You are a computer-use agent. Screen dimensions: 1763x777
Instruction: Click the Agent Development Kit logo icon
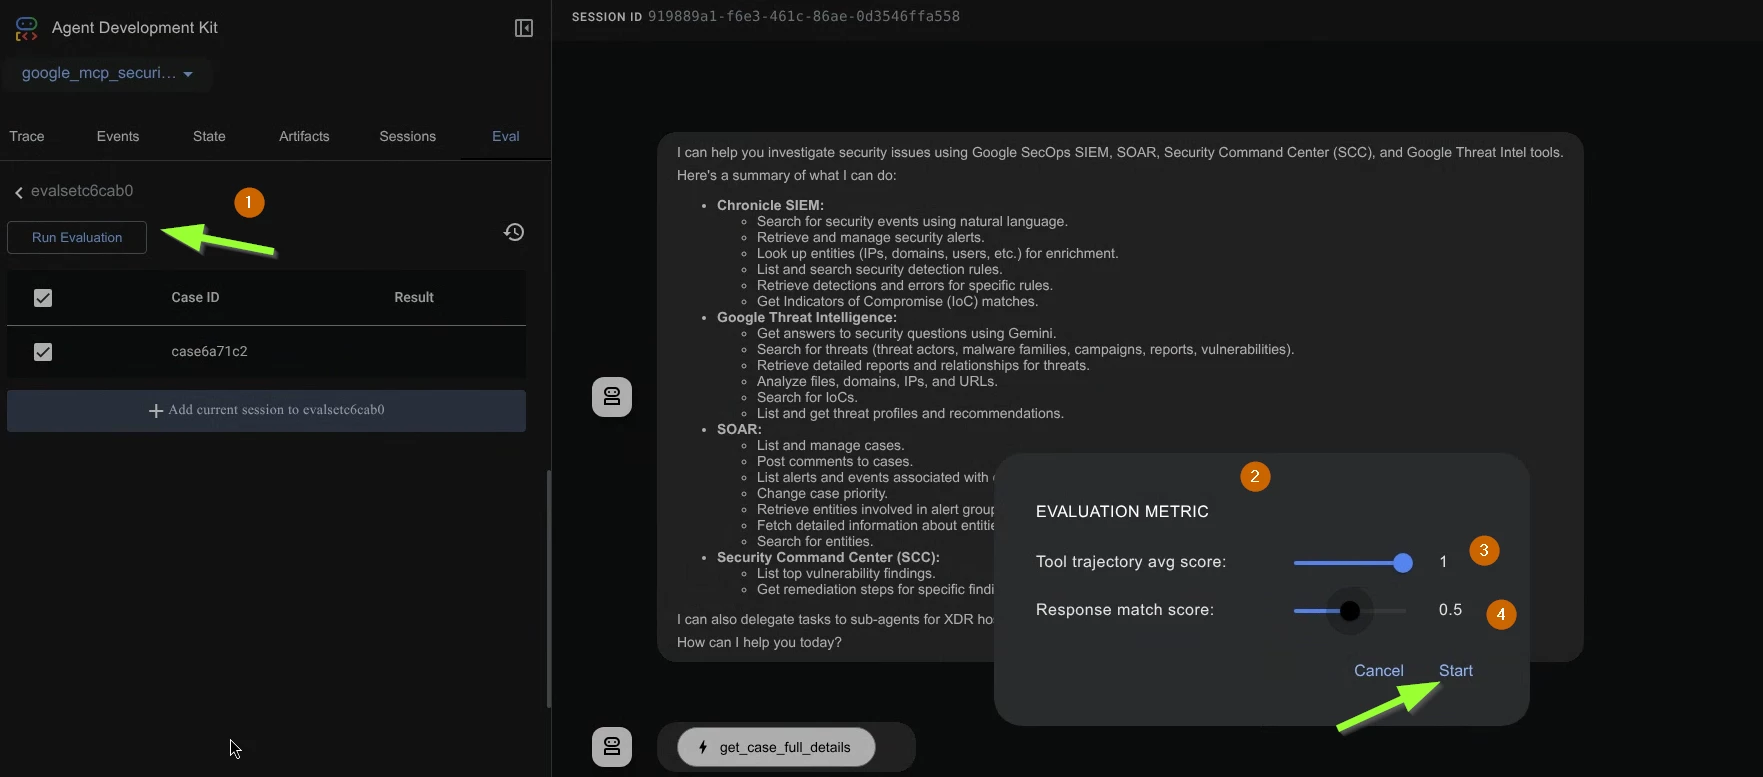tap(27, 28)
